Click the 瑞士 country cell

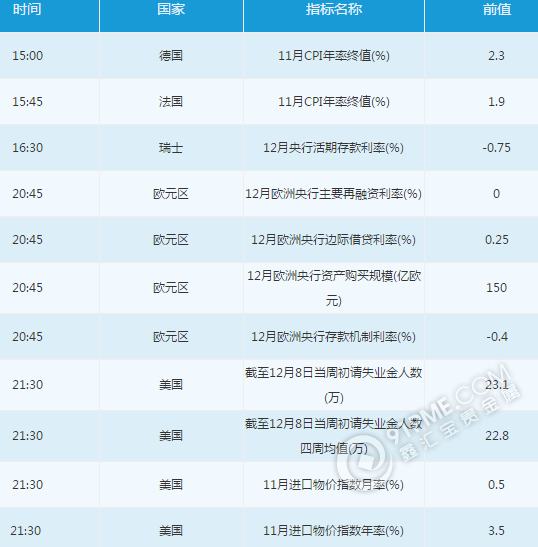[x=171, y=148]
